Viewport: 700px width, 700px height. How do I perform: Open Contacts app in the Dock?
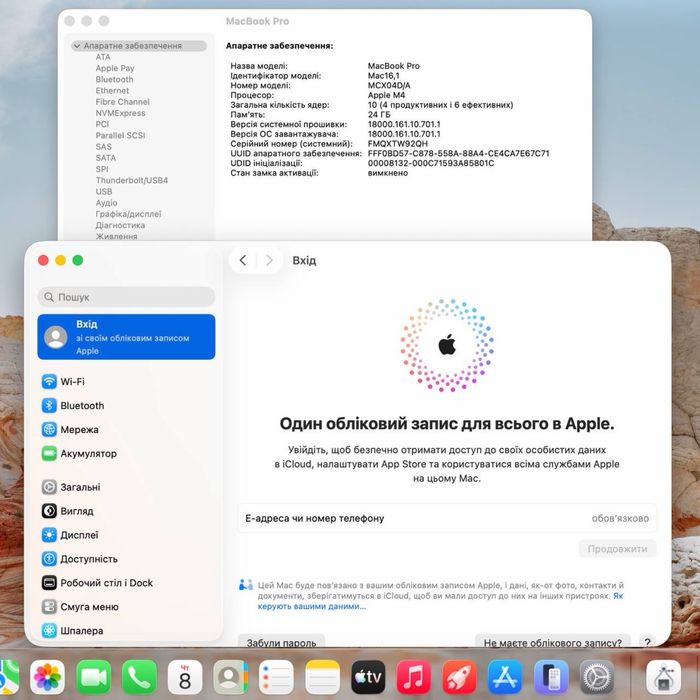click(231, 677)
